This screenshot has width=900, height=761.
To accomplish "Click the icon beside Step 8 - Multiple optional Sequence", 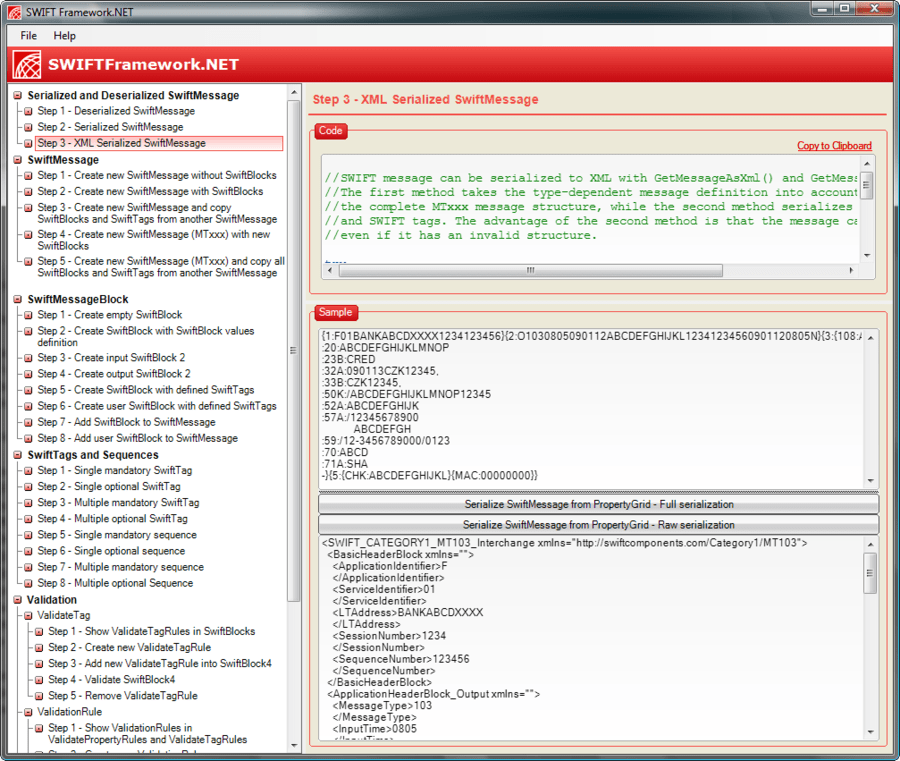I will point(29,583).
